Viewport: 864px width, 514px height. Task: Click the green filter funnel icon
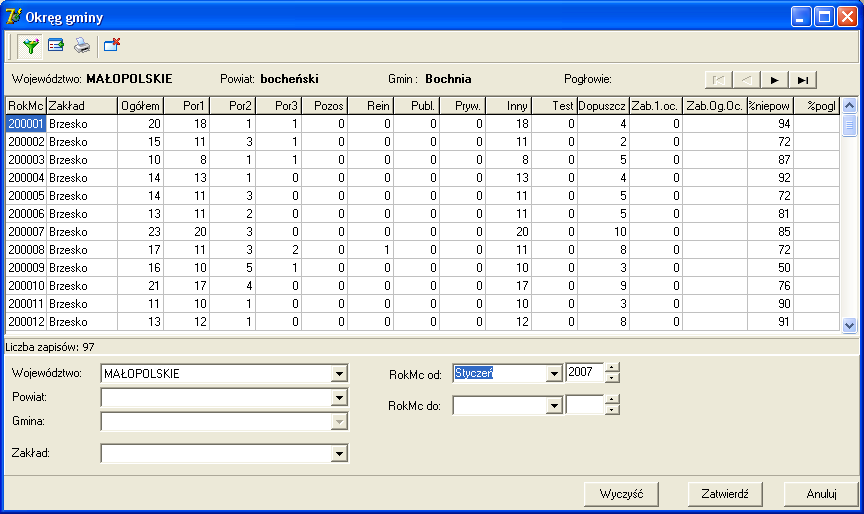tap(31, 46)
